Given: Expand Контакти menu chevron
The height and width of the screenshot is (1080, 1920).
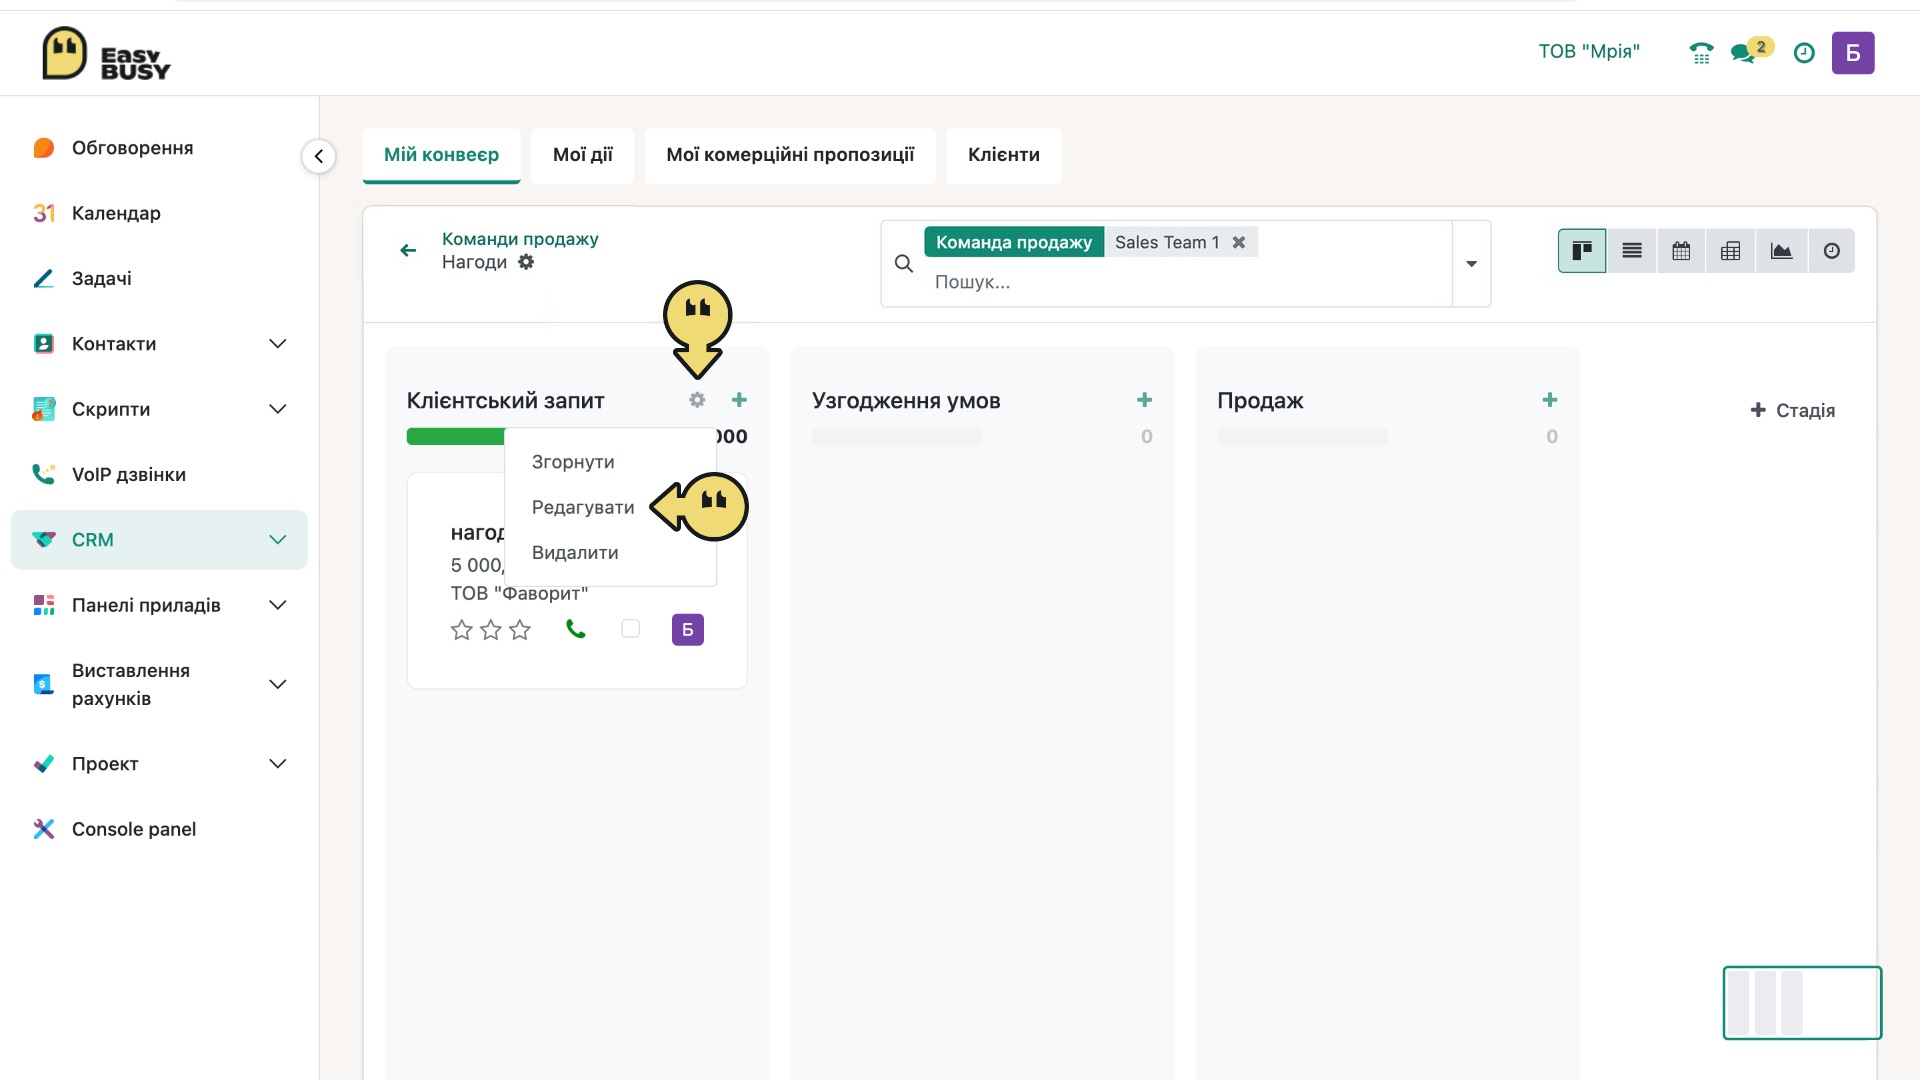Looking at the screenshot, I should pyautogui.click(x=278, y=344).
